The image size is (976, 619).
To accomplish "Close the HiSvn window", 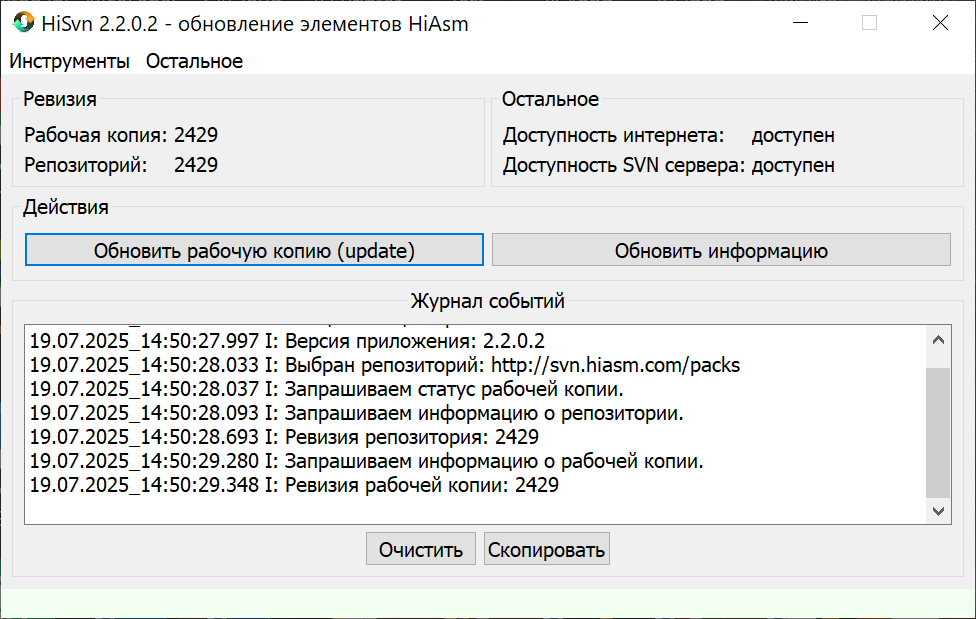I will coord(940,23).
